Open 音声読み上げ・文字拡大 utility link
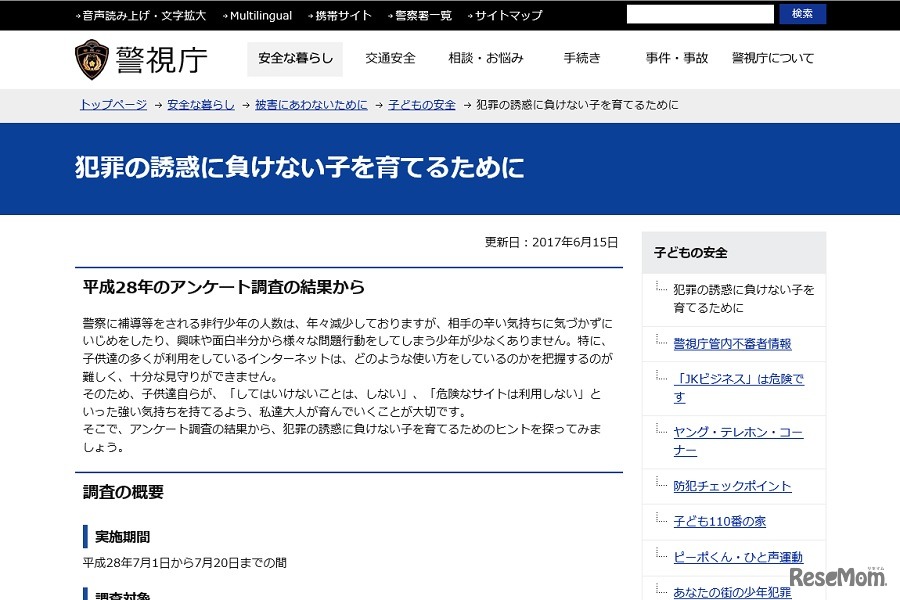Image resolution: width=900 pixels, height=600 pixels. (144, 15)
